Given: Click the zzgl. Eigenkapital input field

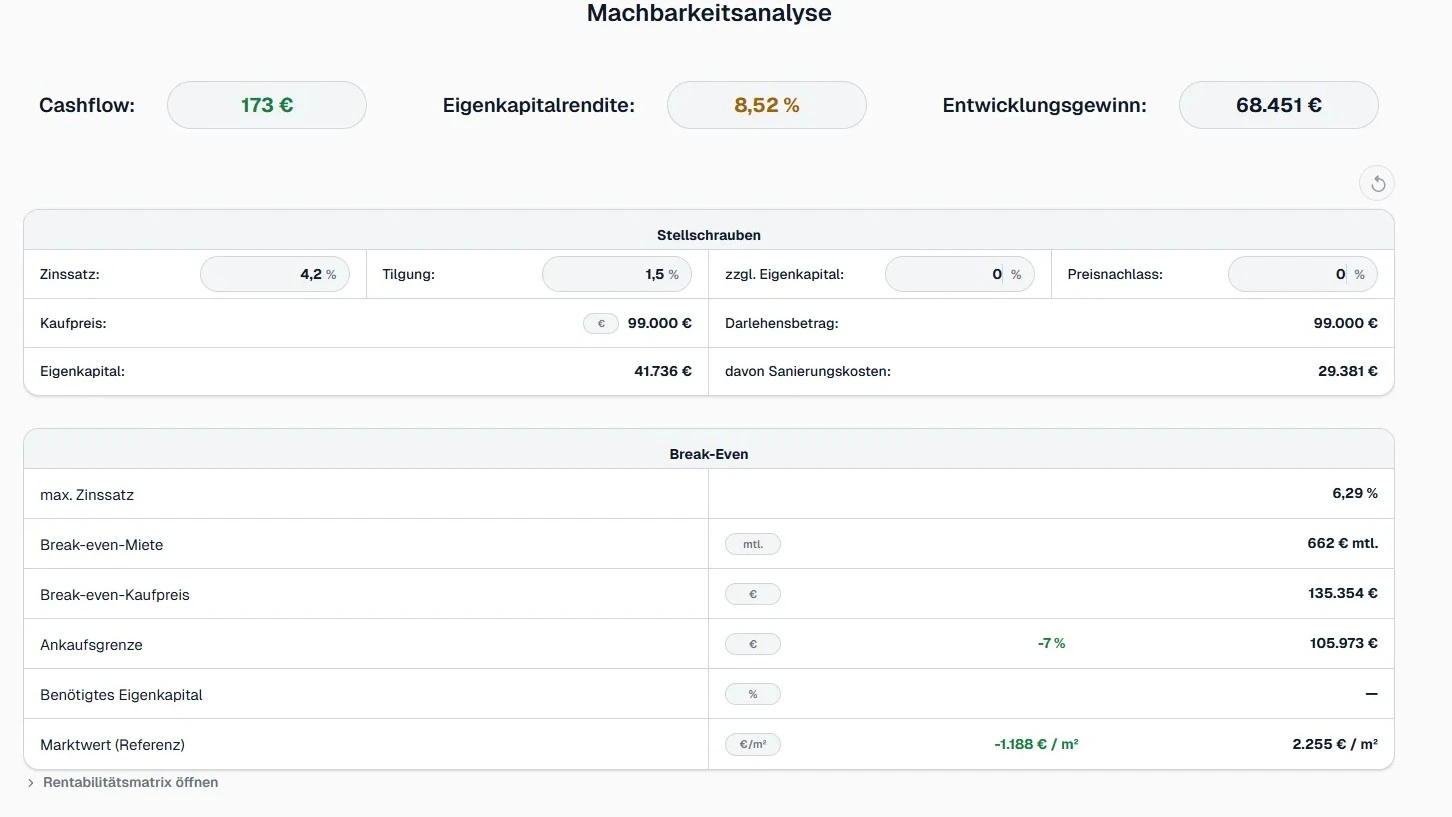Looking at the screenshot, I should tap(960, 274).
